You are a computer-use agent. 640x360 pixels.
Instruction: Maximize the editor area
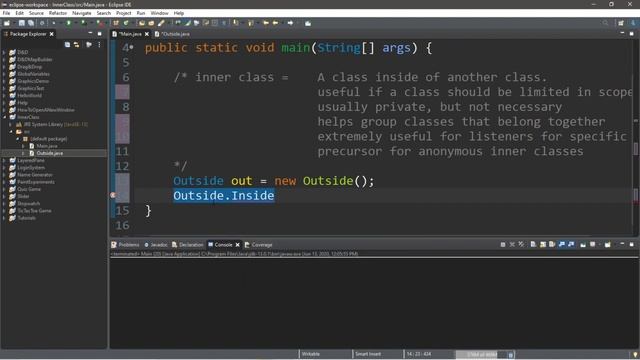(631, 33)
